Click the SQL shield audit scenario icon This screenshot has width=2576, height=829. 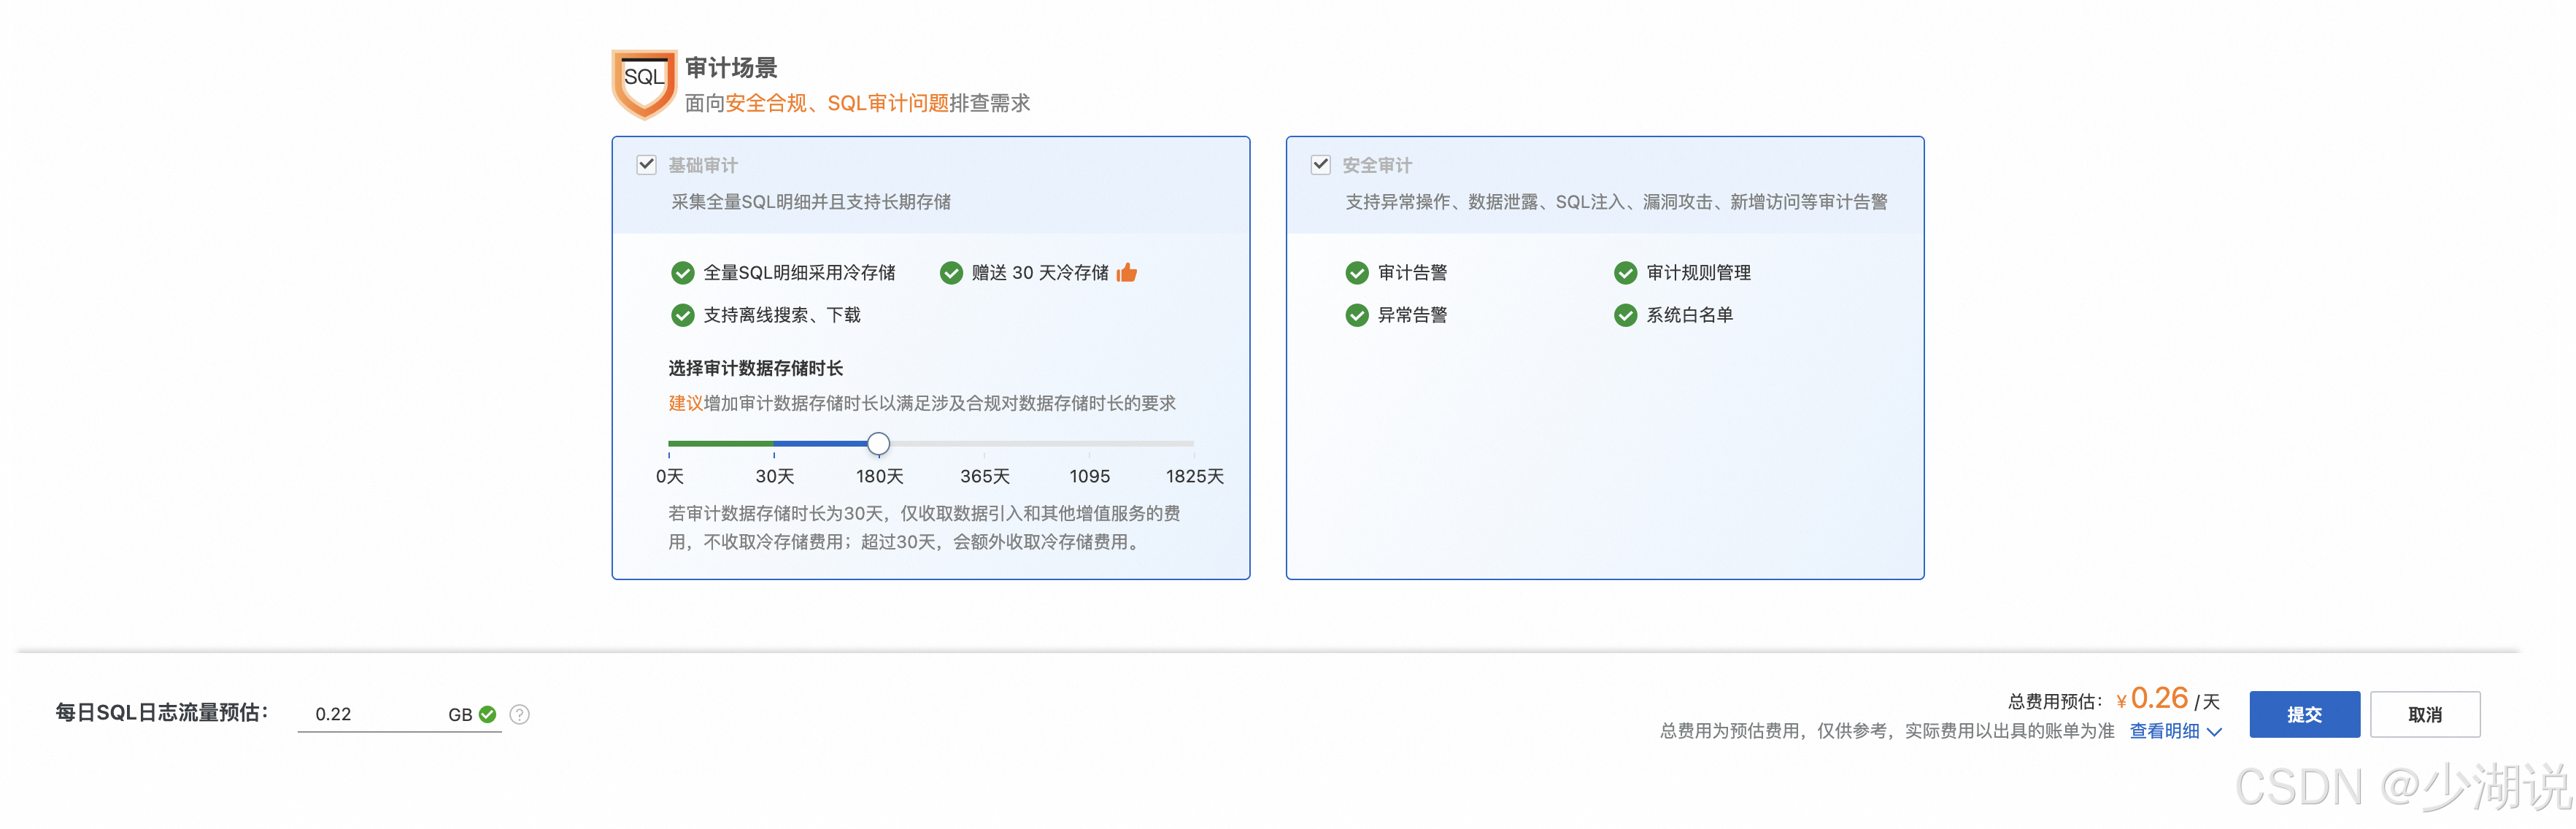644,82
